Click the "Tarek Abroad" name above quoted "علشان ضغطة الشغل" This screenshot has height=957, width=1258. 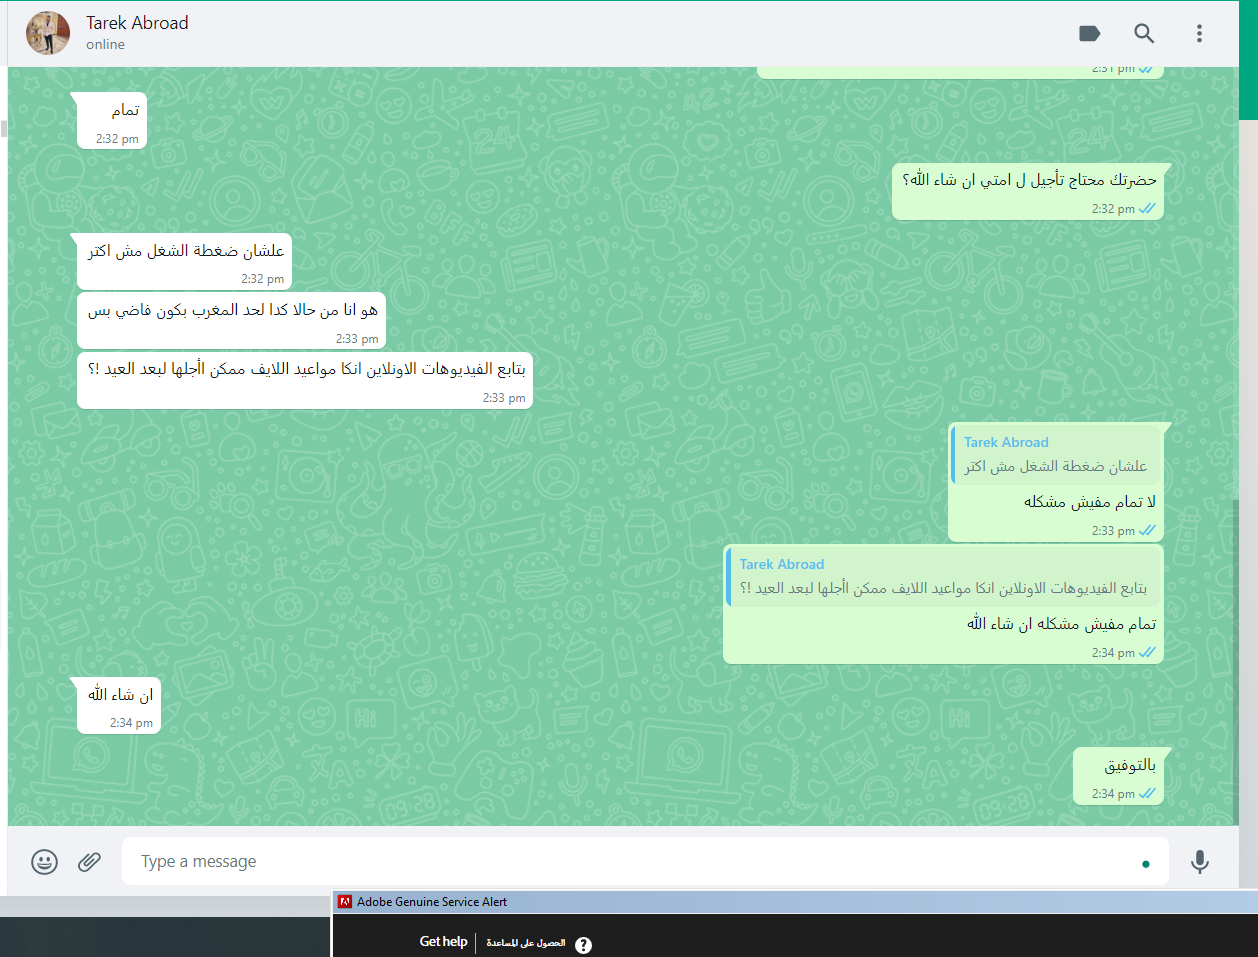click(x=1006, y=442)
